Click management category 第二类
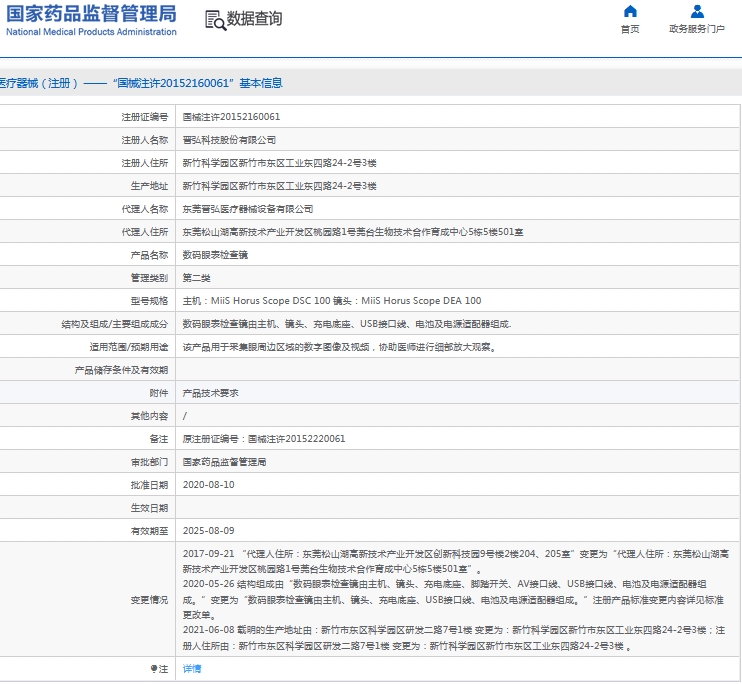This screenshot has width=742, height=684. pyautogui.click(x=196, y=278)
